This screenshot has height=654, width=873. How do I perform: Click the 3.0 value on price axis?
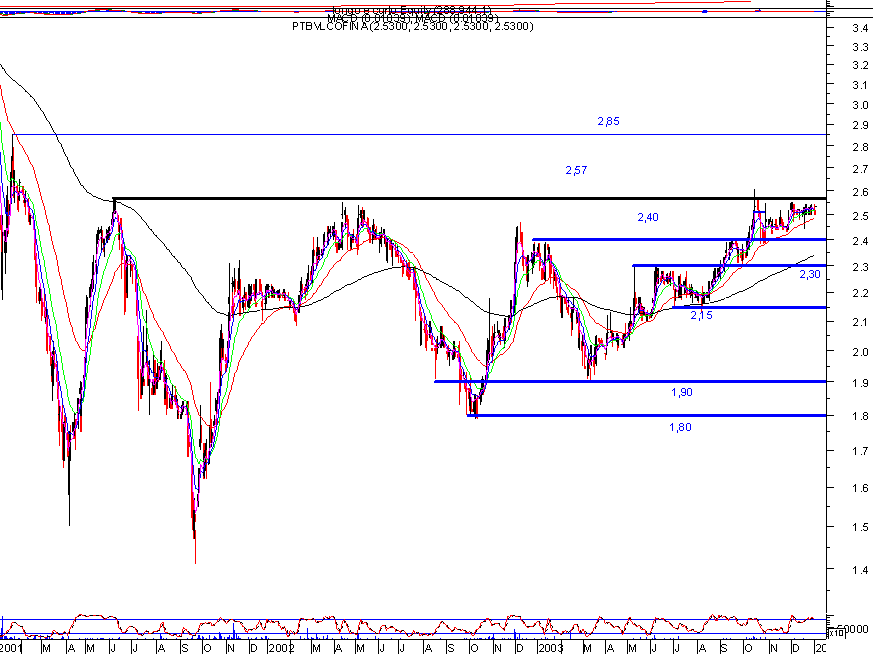pyautogui.click(x=860, y=105)
